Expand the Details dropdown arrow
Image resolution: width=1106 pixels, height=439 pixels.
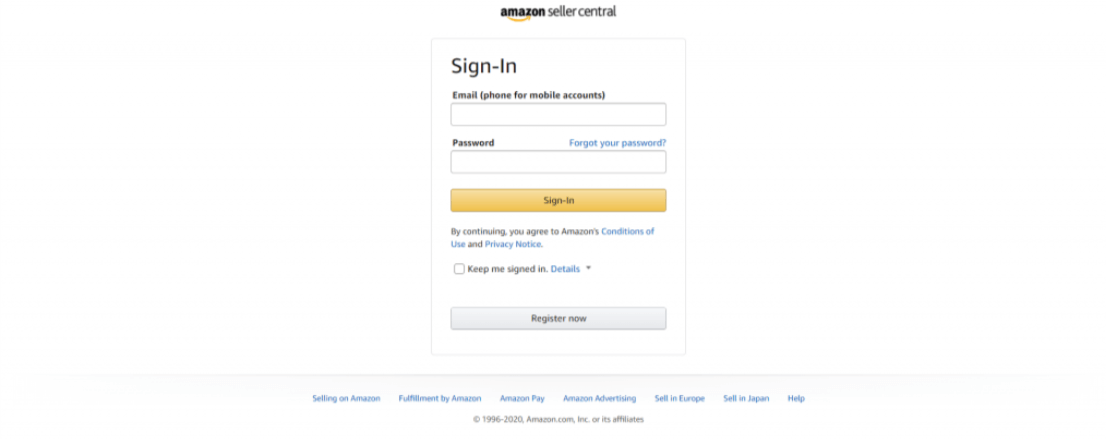588,268
